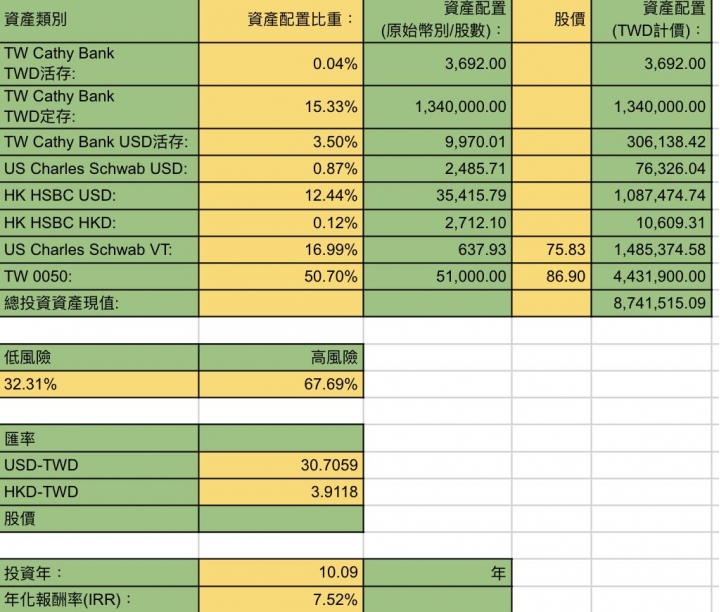Select the 年 unit cell

pyautogui.click(x=438, y=573)
